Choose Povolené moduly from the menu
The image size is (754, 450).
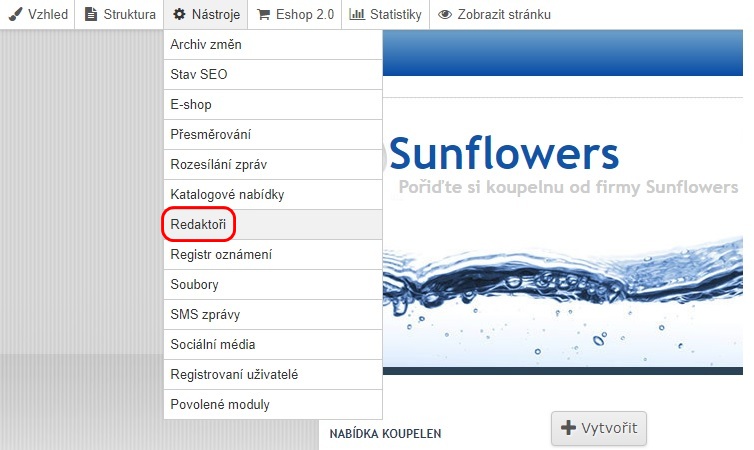273,404
